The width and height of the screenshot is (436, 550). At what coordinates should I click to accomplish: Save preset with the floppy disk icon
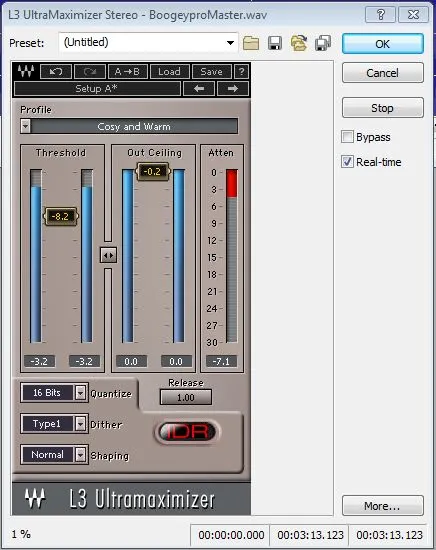[x=275, y=43]
